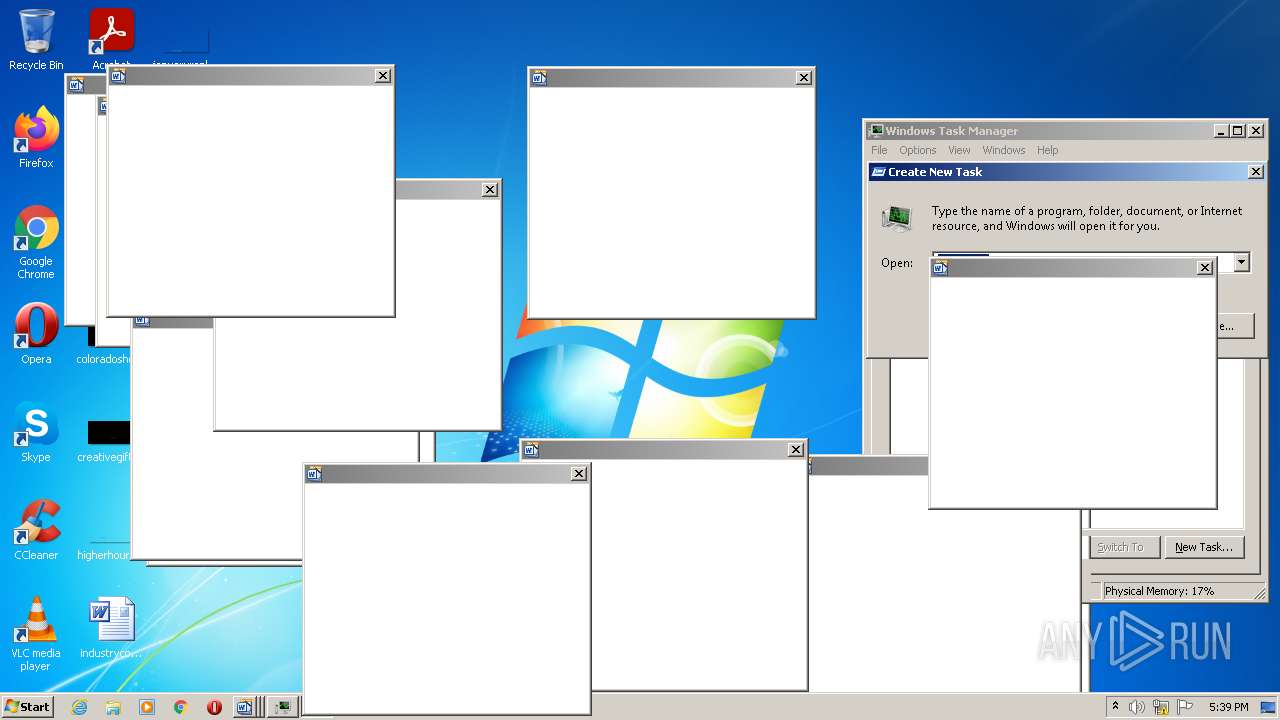Viewport: 1280px width, 720px height.
Task: Click the Windows Task Manager title bar icon
Action: pos(876,131)
